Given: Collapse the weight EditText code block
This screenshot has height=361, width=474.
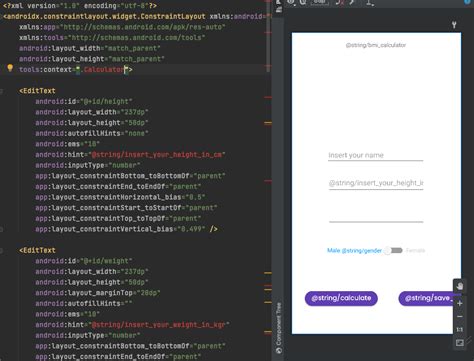Looking at the screenshot, I should point(2,250).
